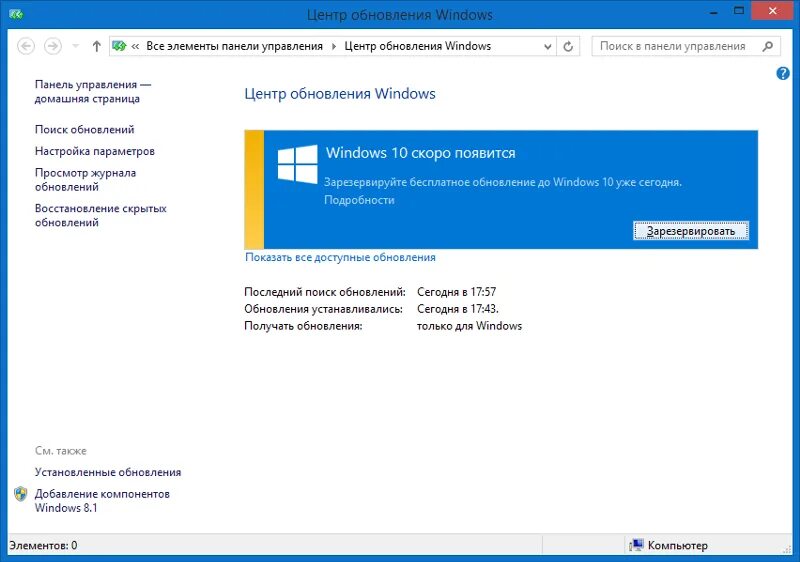Click the Windows Update address bar icon
800x562 pixels.
(119, 46)
